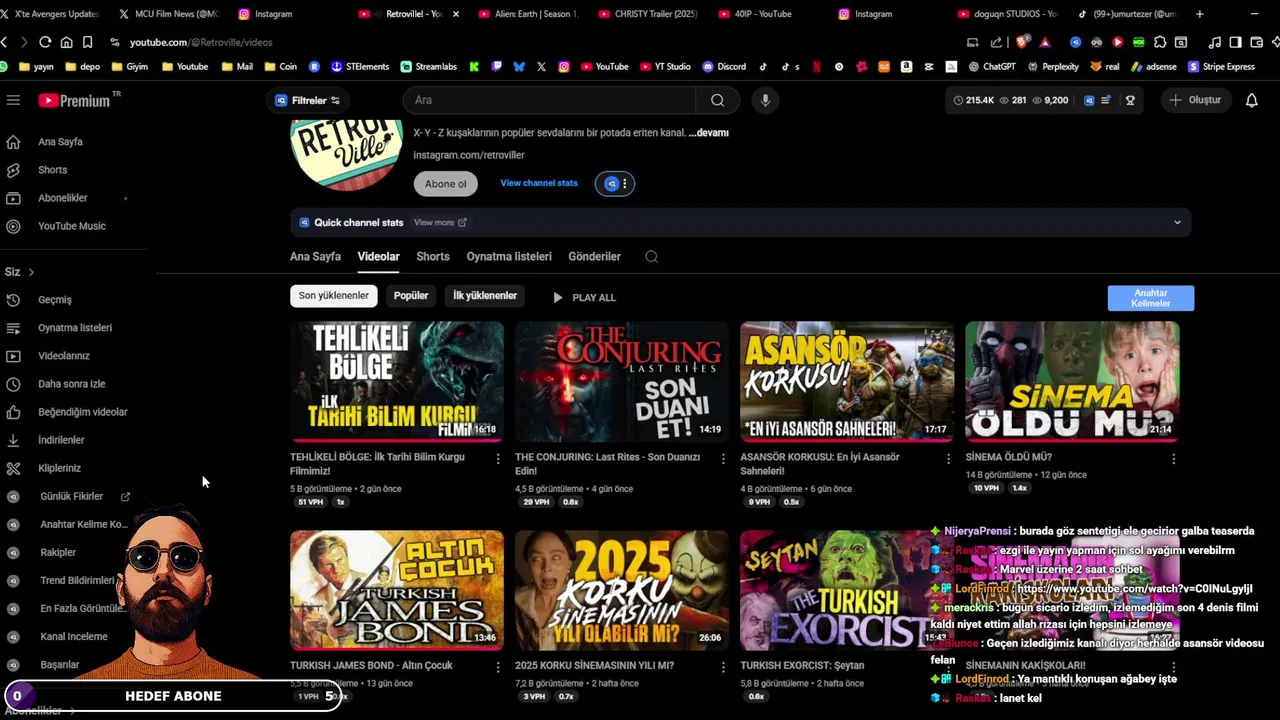Click the Abone ol subscribe button
Screen dimensions: 1280x720
coord(445,184)
